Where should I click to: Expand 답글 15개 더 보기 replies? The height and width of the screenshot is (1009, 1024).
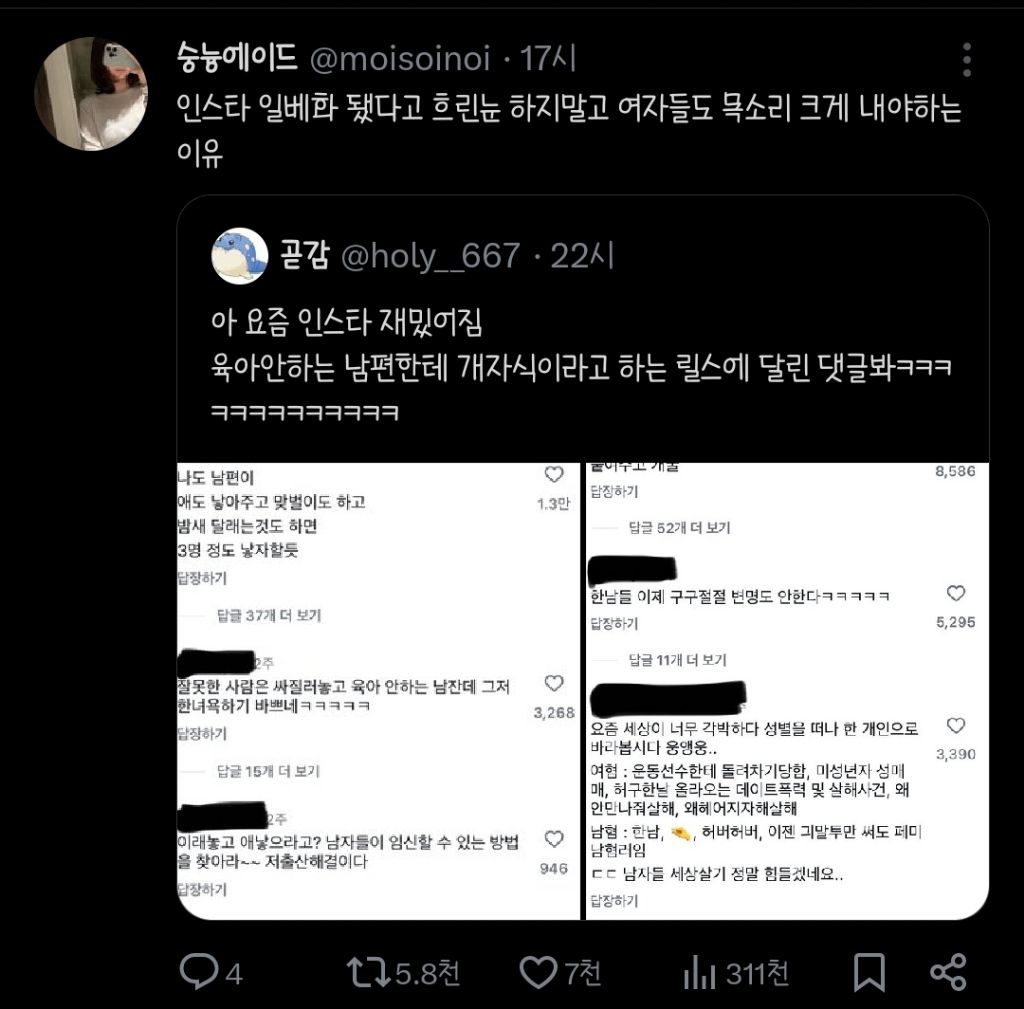click(x=268, y=771)
